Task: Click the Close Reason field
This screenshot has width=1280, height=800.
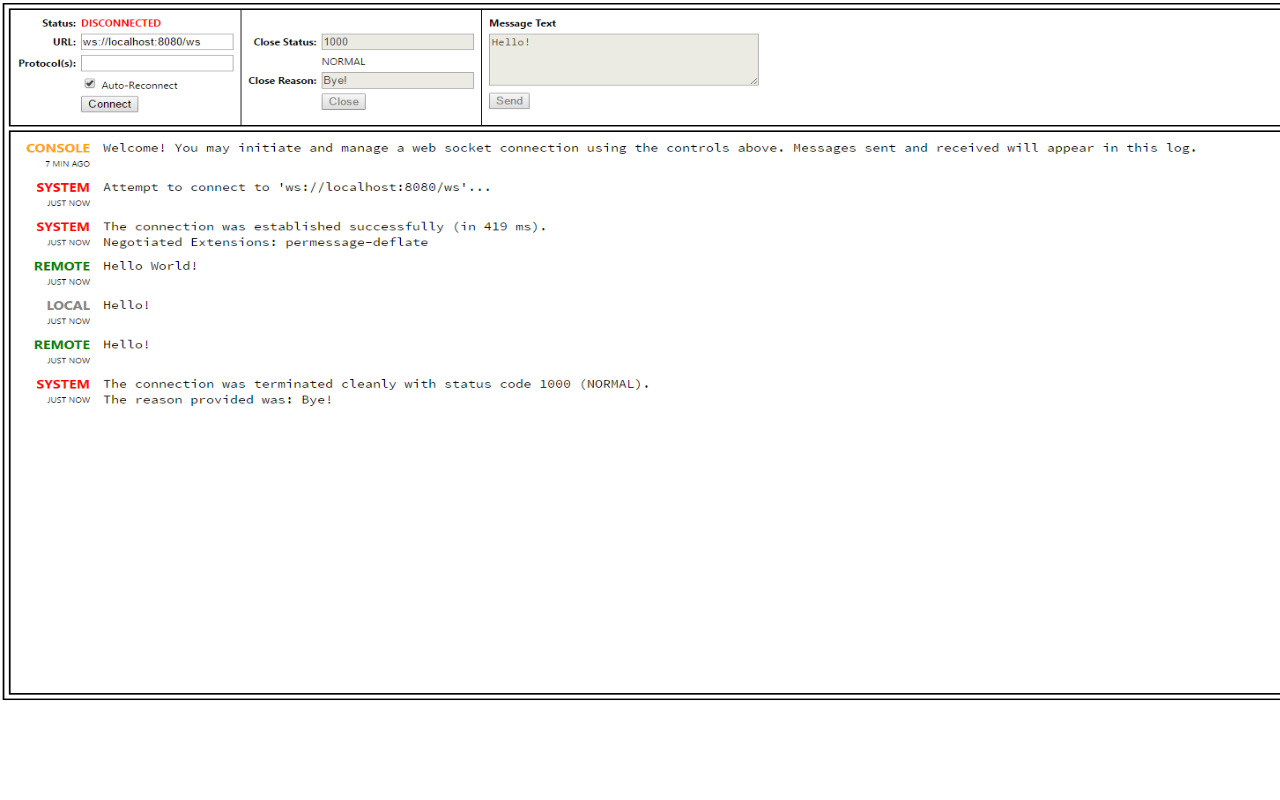Action: click(397, 80)
